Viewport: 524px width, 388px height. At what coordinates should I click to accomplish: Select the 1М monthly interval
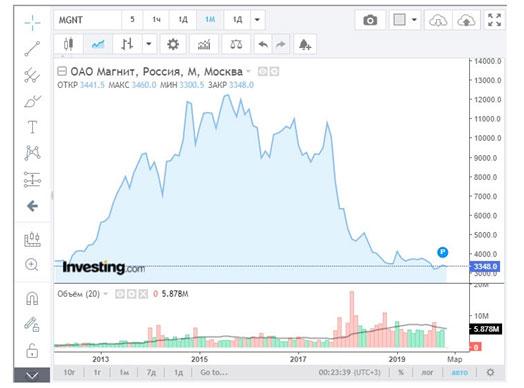[x=210, y=20]
